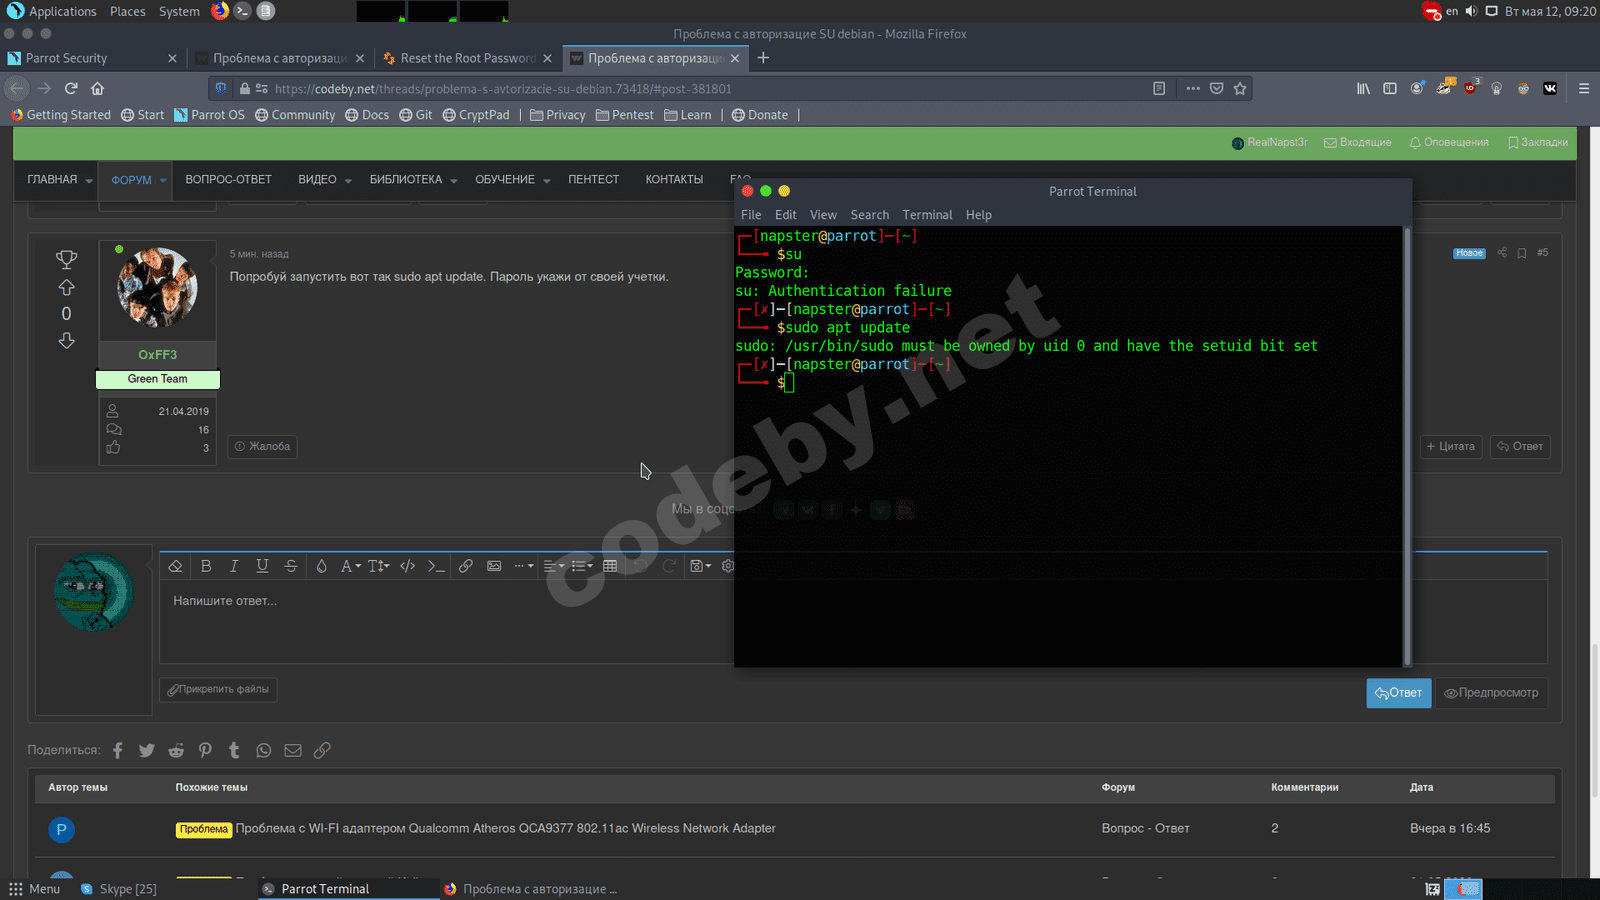Open the text alignment dropdown in editor
This screenshot has width=1600, height=900.
553,566
